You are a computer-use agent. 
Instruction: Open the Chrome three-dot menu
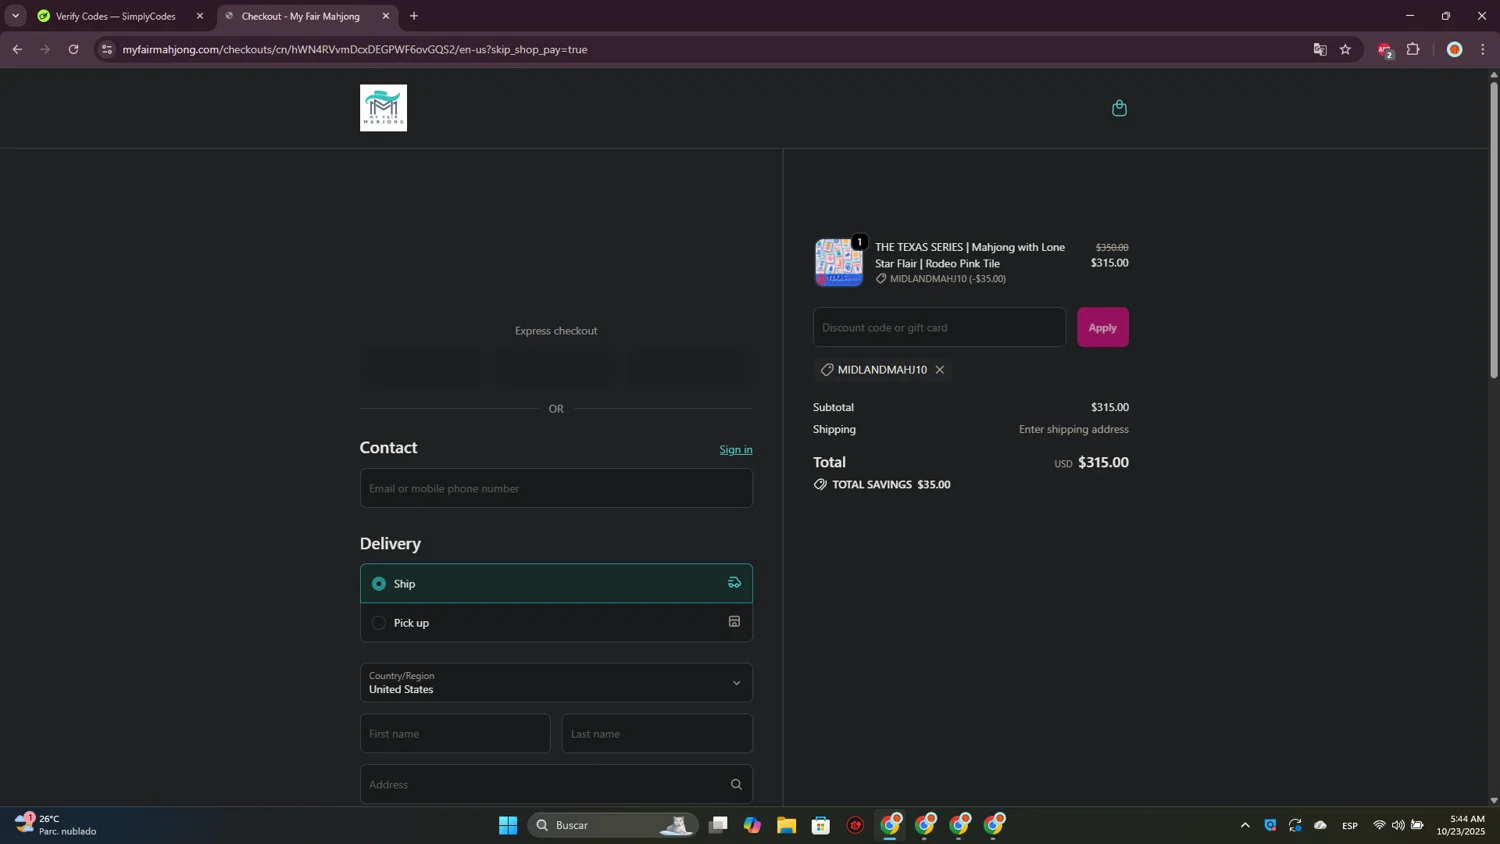pos(1483,49)
